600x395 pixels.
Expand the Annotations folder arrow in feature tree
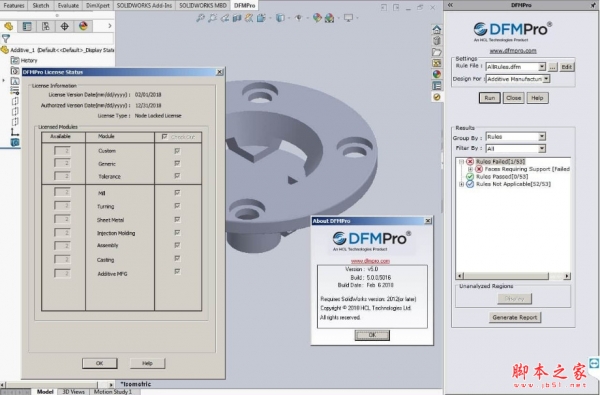pyautogui.click(x=4, y=80)
